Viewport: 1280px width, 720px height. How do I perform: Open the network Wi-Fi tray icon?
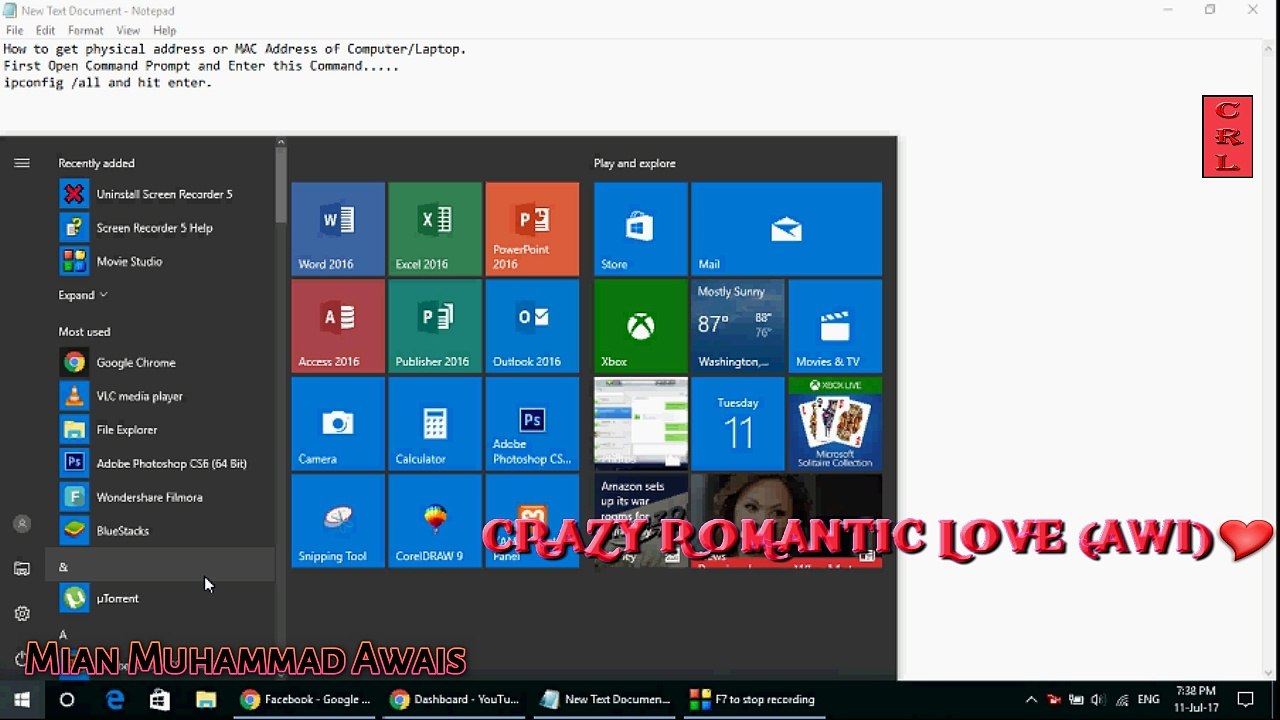1121,700
